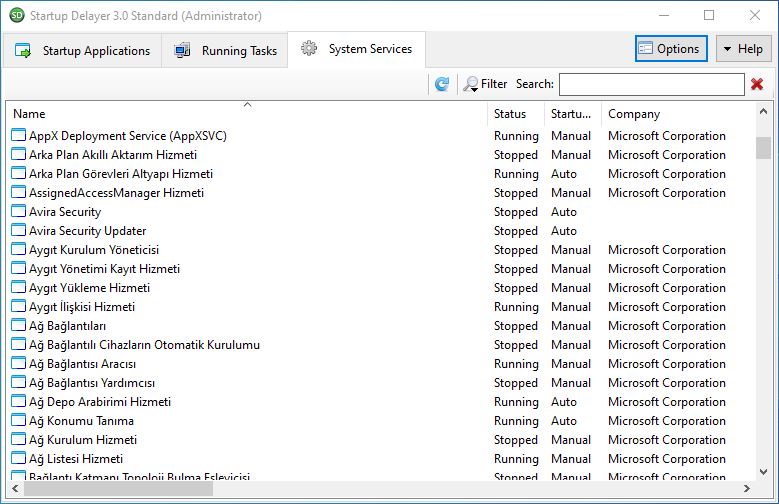Click Stopped status of Ağ Kurulum Hizmeti
The width and height of the screenshot is (779, 504).
point(516,440)
